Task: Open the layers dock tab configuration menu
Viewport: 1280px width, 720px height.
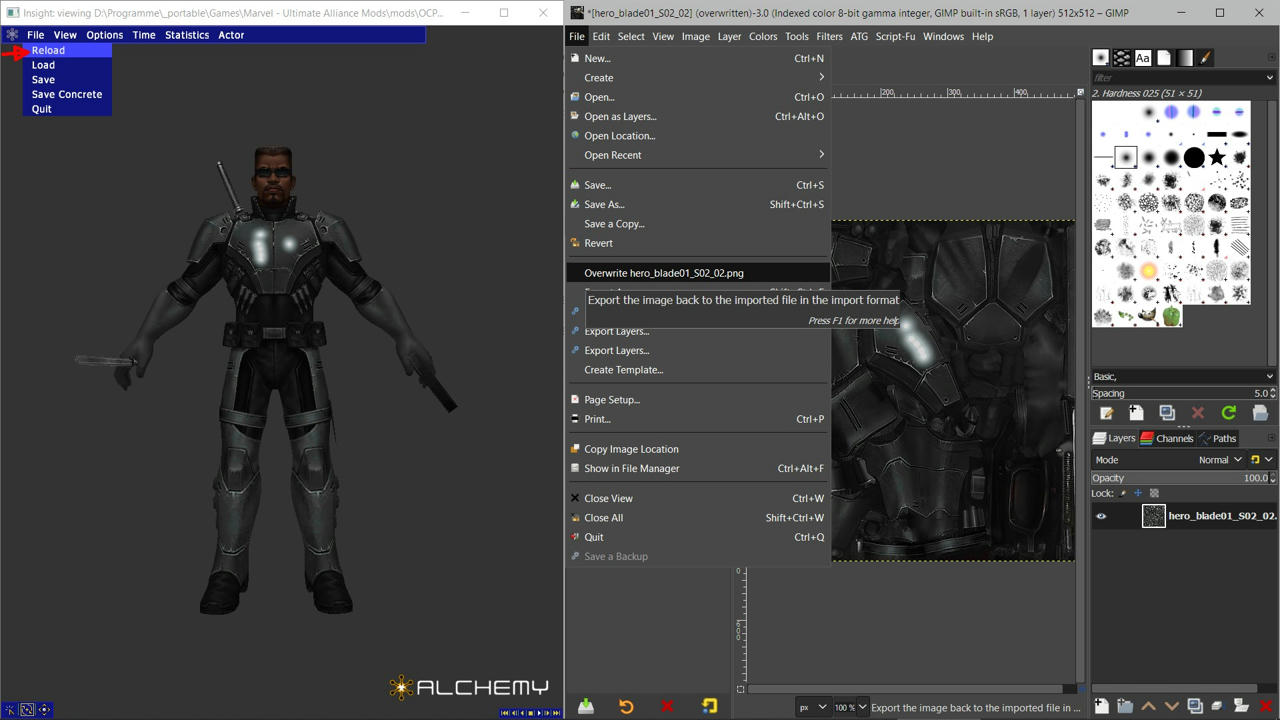Action: [x=1272, y=438]
